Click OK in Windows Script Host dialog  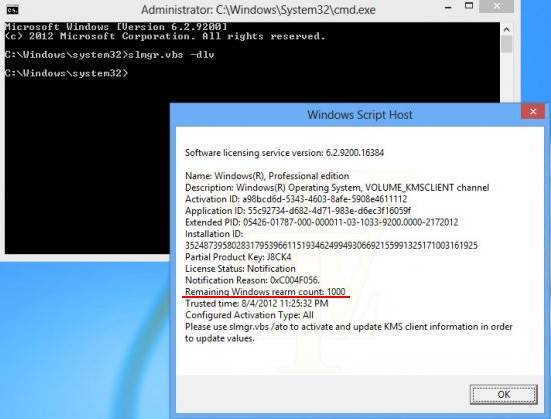click(504, 394)
